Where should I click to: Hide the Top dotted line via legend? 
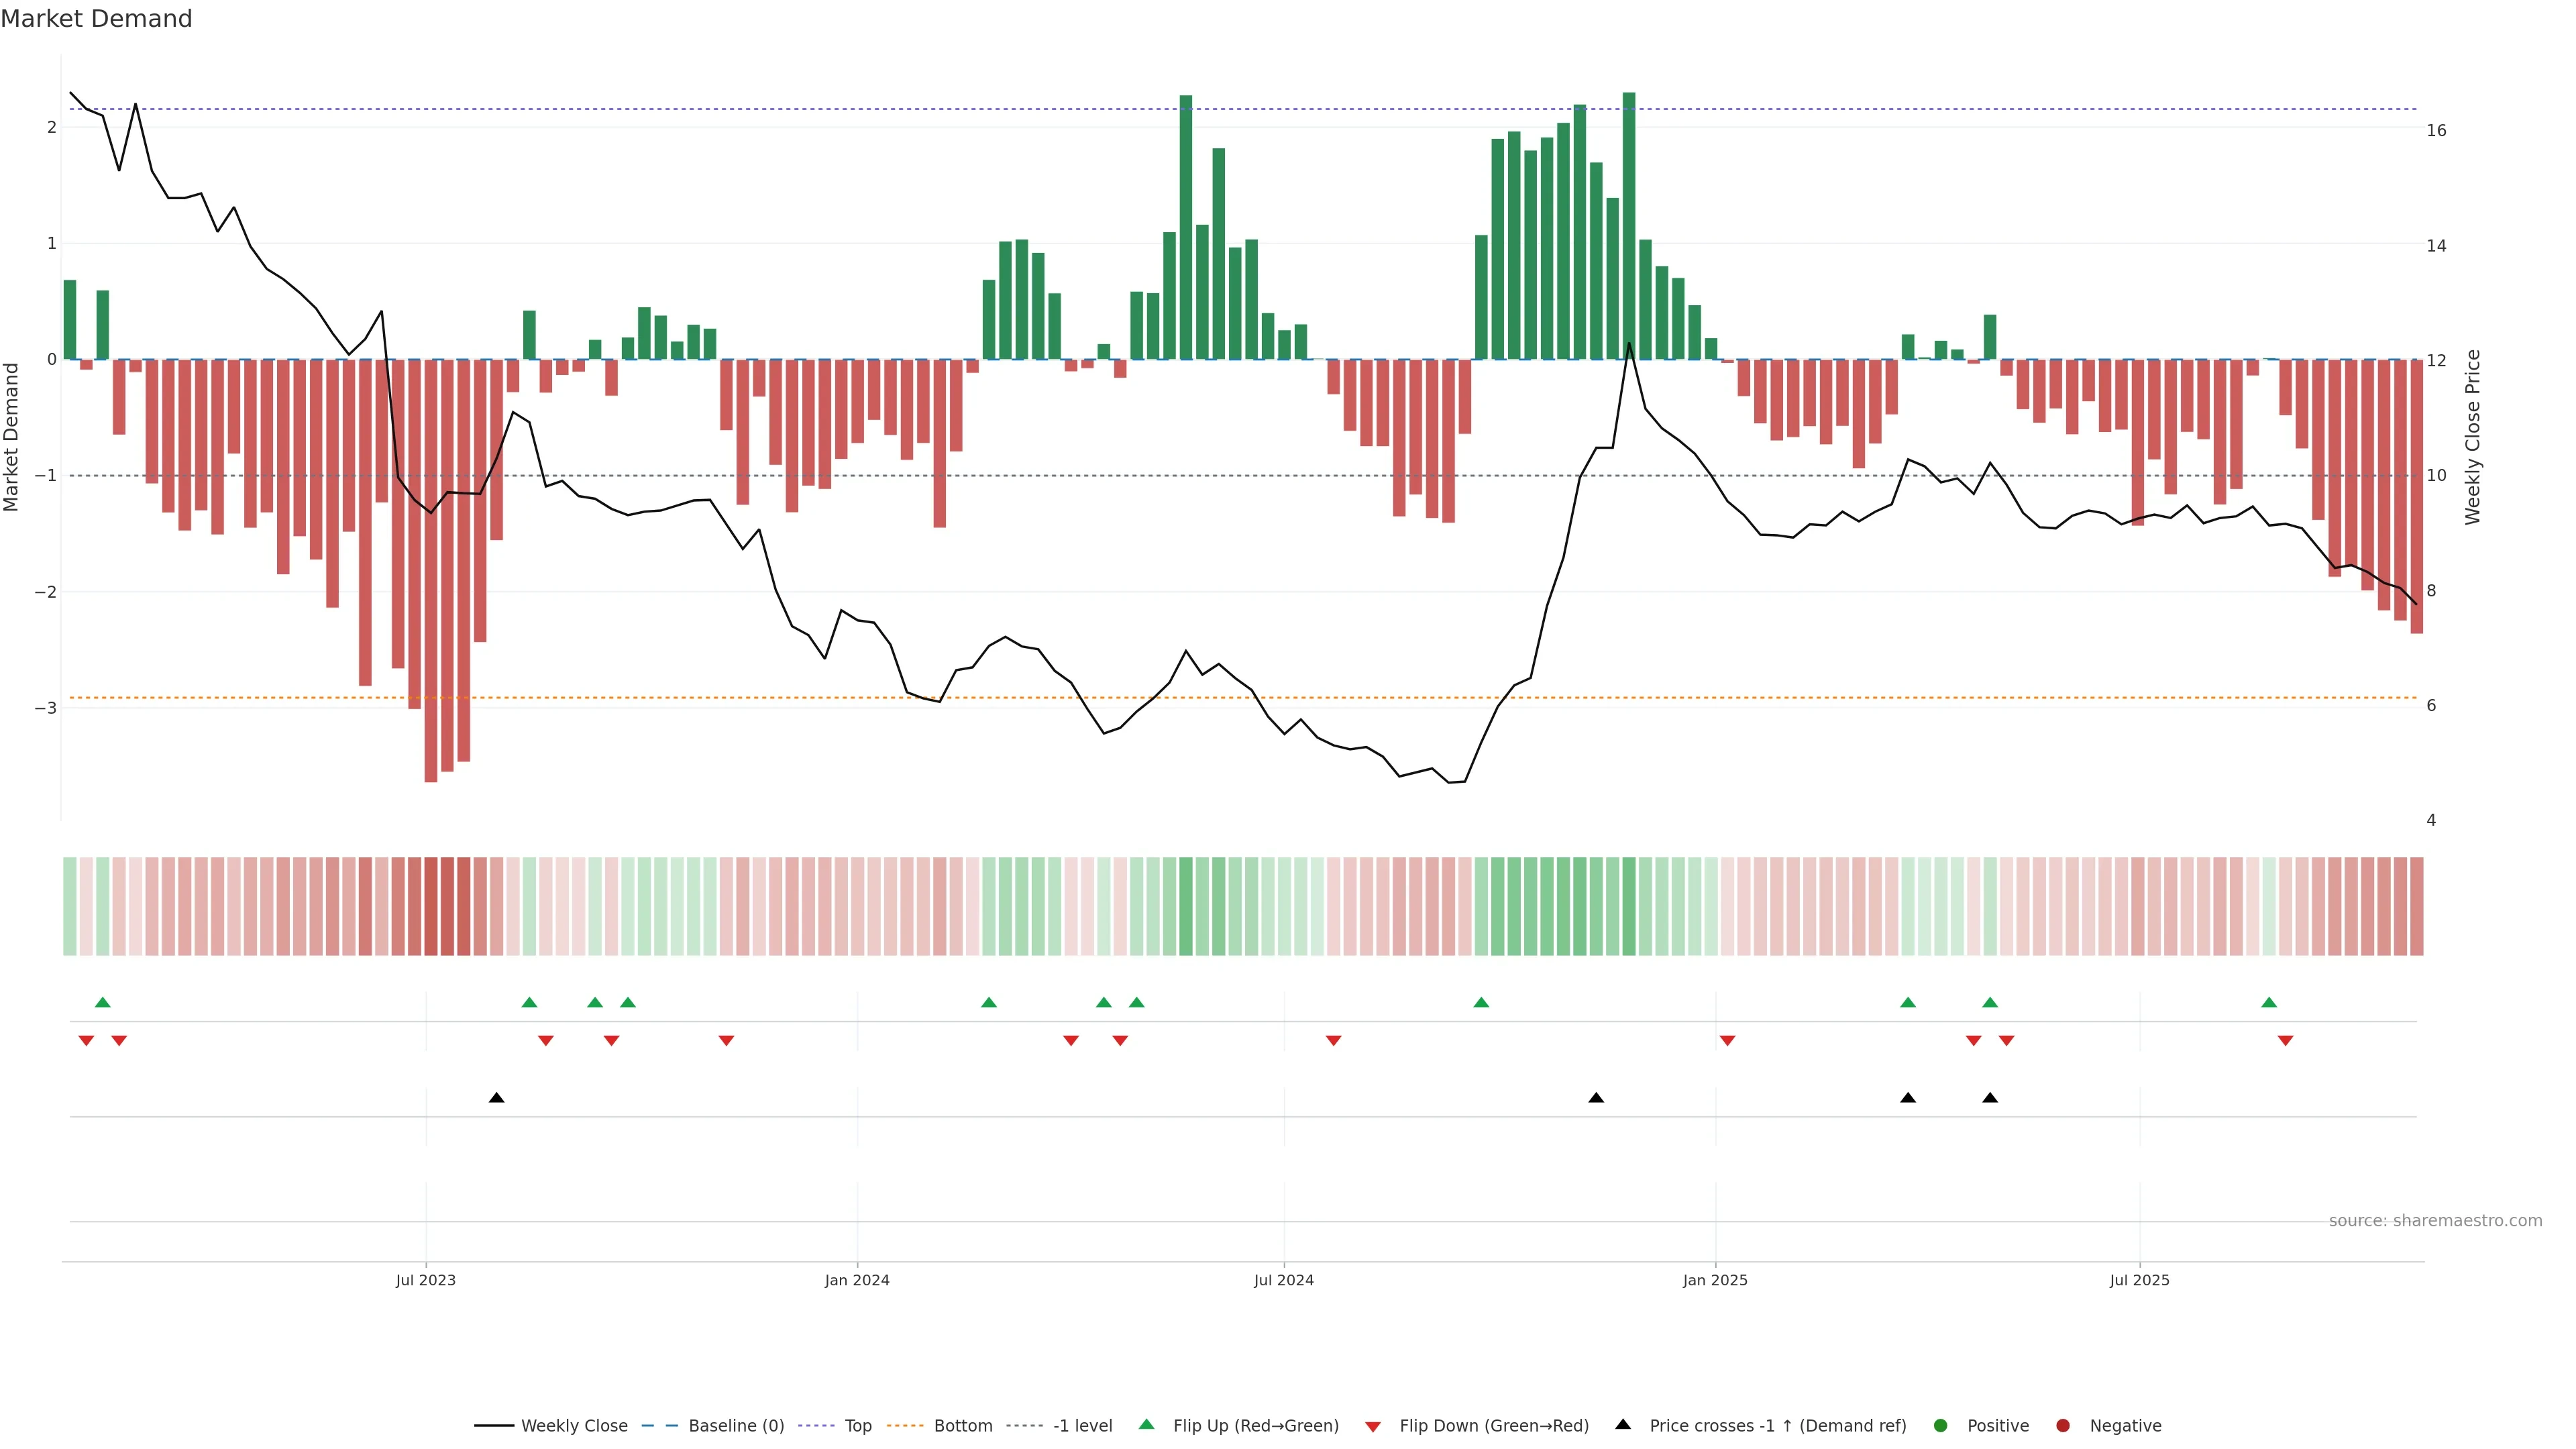tap(857, 1426)
